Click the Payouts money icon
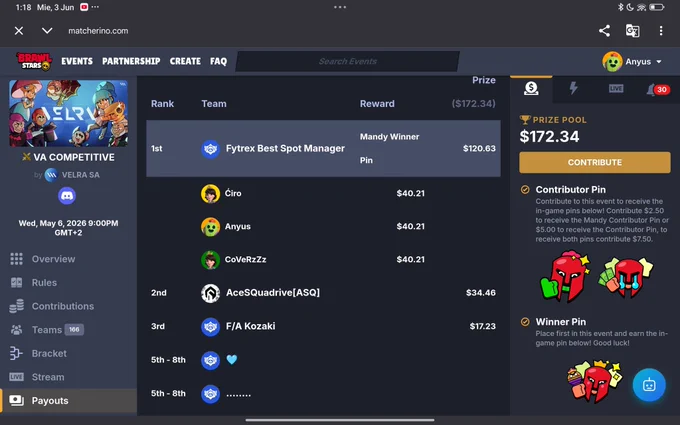 point(16,400)
